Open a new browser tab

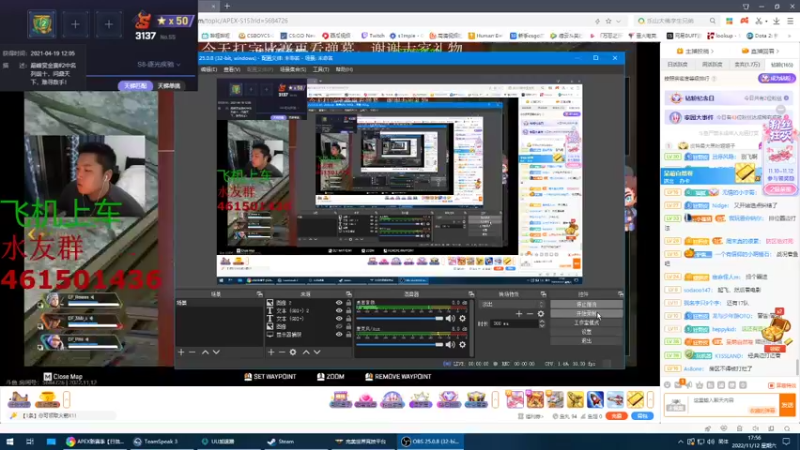click(x=227, y=6)
